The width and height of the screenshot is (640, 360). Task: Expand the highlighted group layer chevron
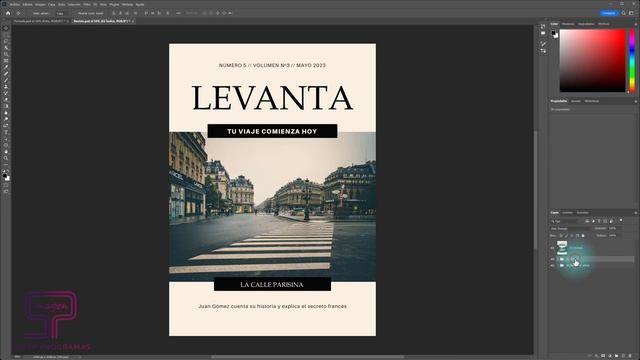click(557, 259)
